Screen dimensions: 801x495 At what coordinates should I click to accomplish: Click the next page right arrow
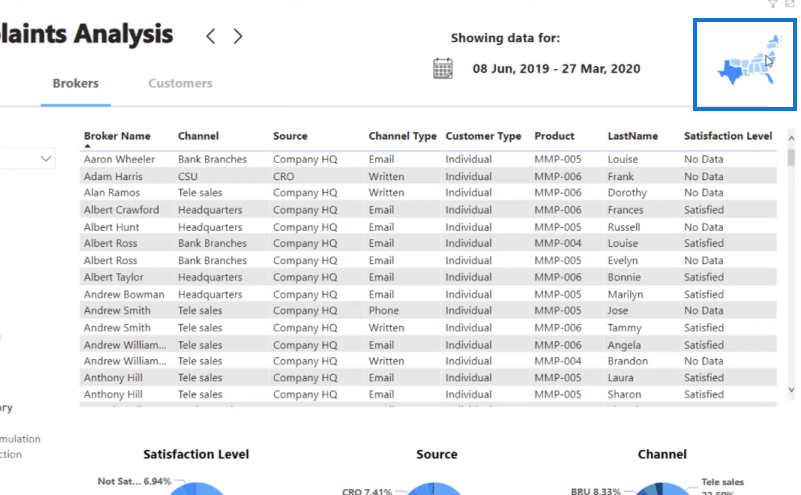pyautogui.click(x=238, y=36)
